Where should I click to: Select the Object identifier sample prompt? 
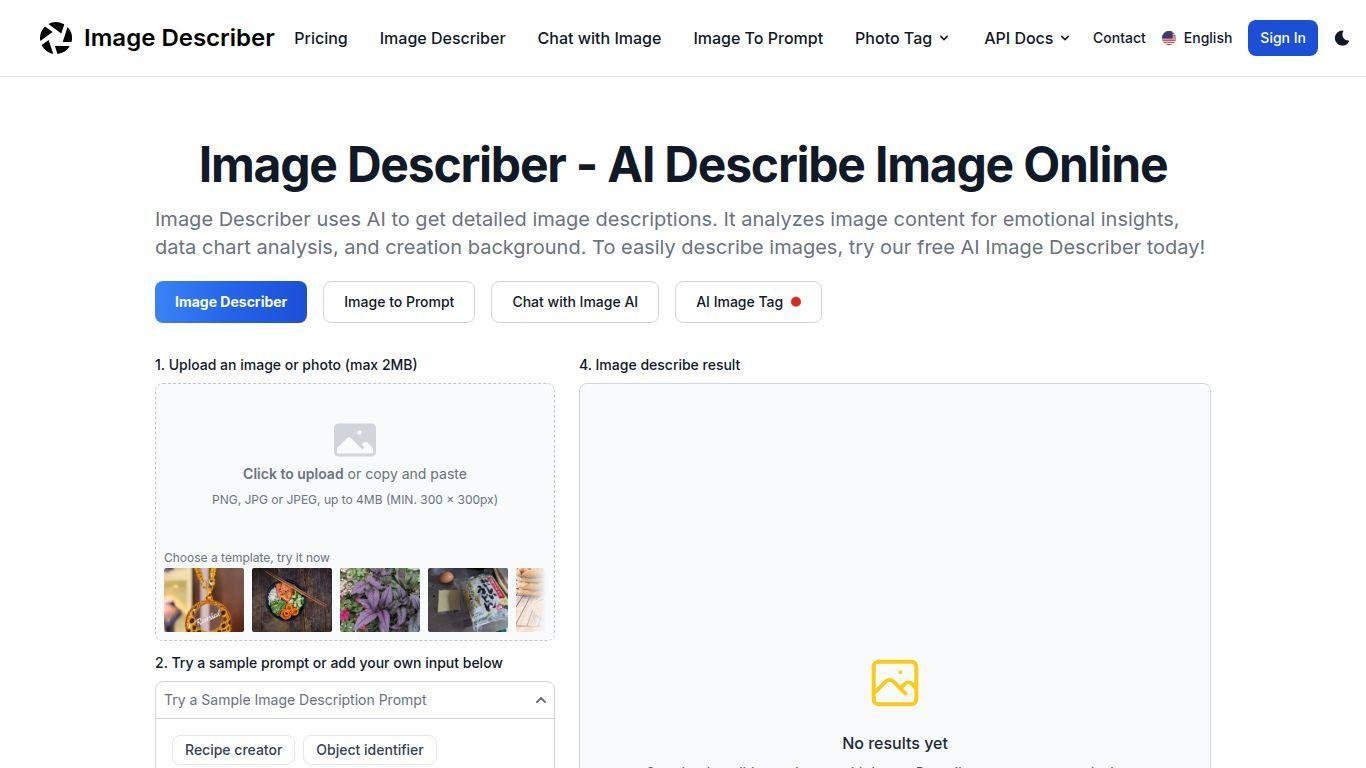tap(370, 750)
